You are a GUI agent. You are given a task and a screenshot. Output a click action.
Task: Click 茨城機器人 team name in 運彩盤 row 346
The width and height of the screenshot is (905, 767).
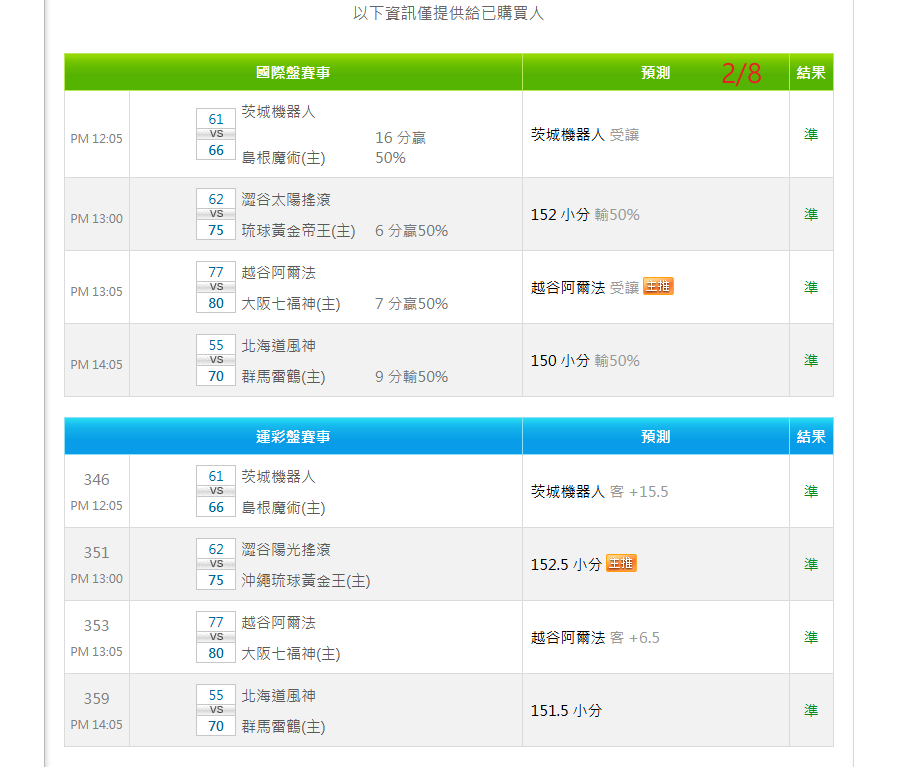click(x=278, y=477)
